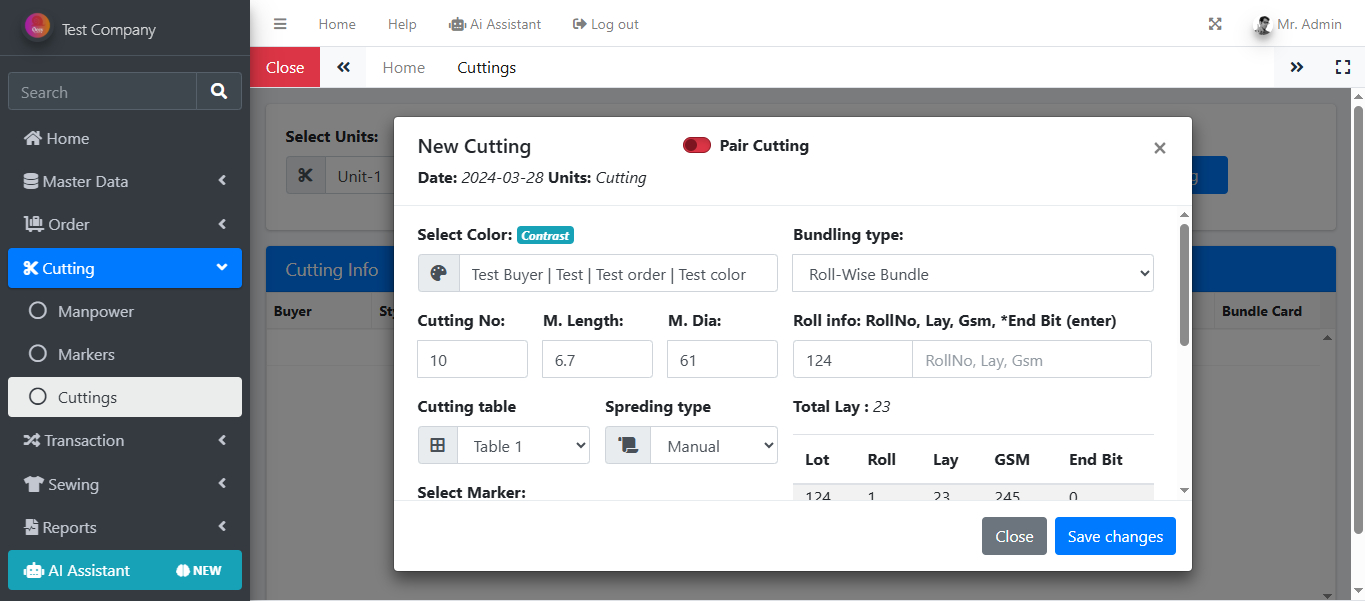
Task: Click the sidebar search magnifier button
Action: pyautogui.click(x=219, y=92)
